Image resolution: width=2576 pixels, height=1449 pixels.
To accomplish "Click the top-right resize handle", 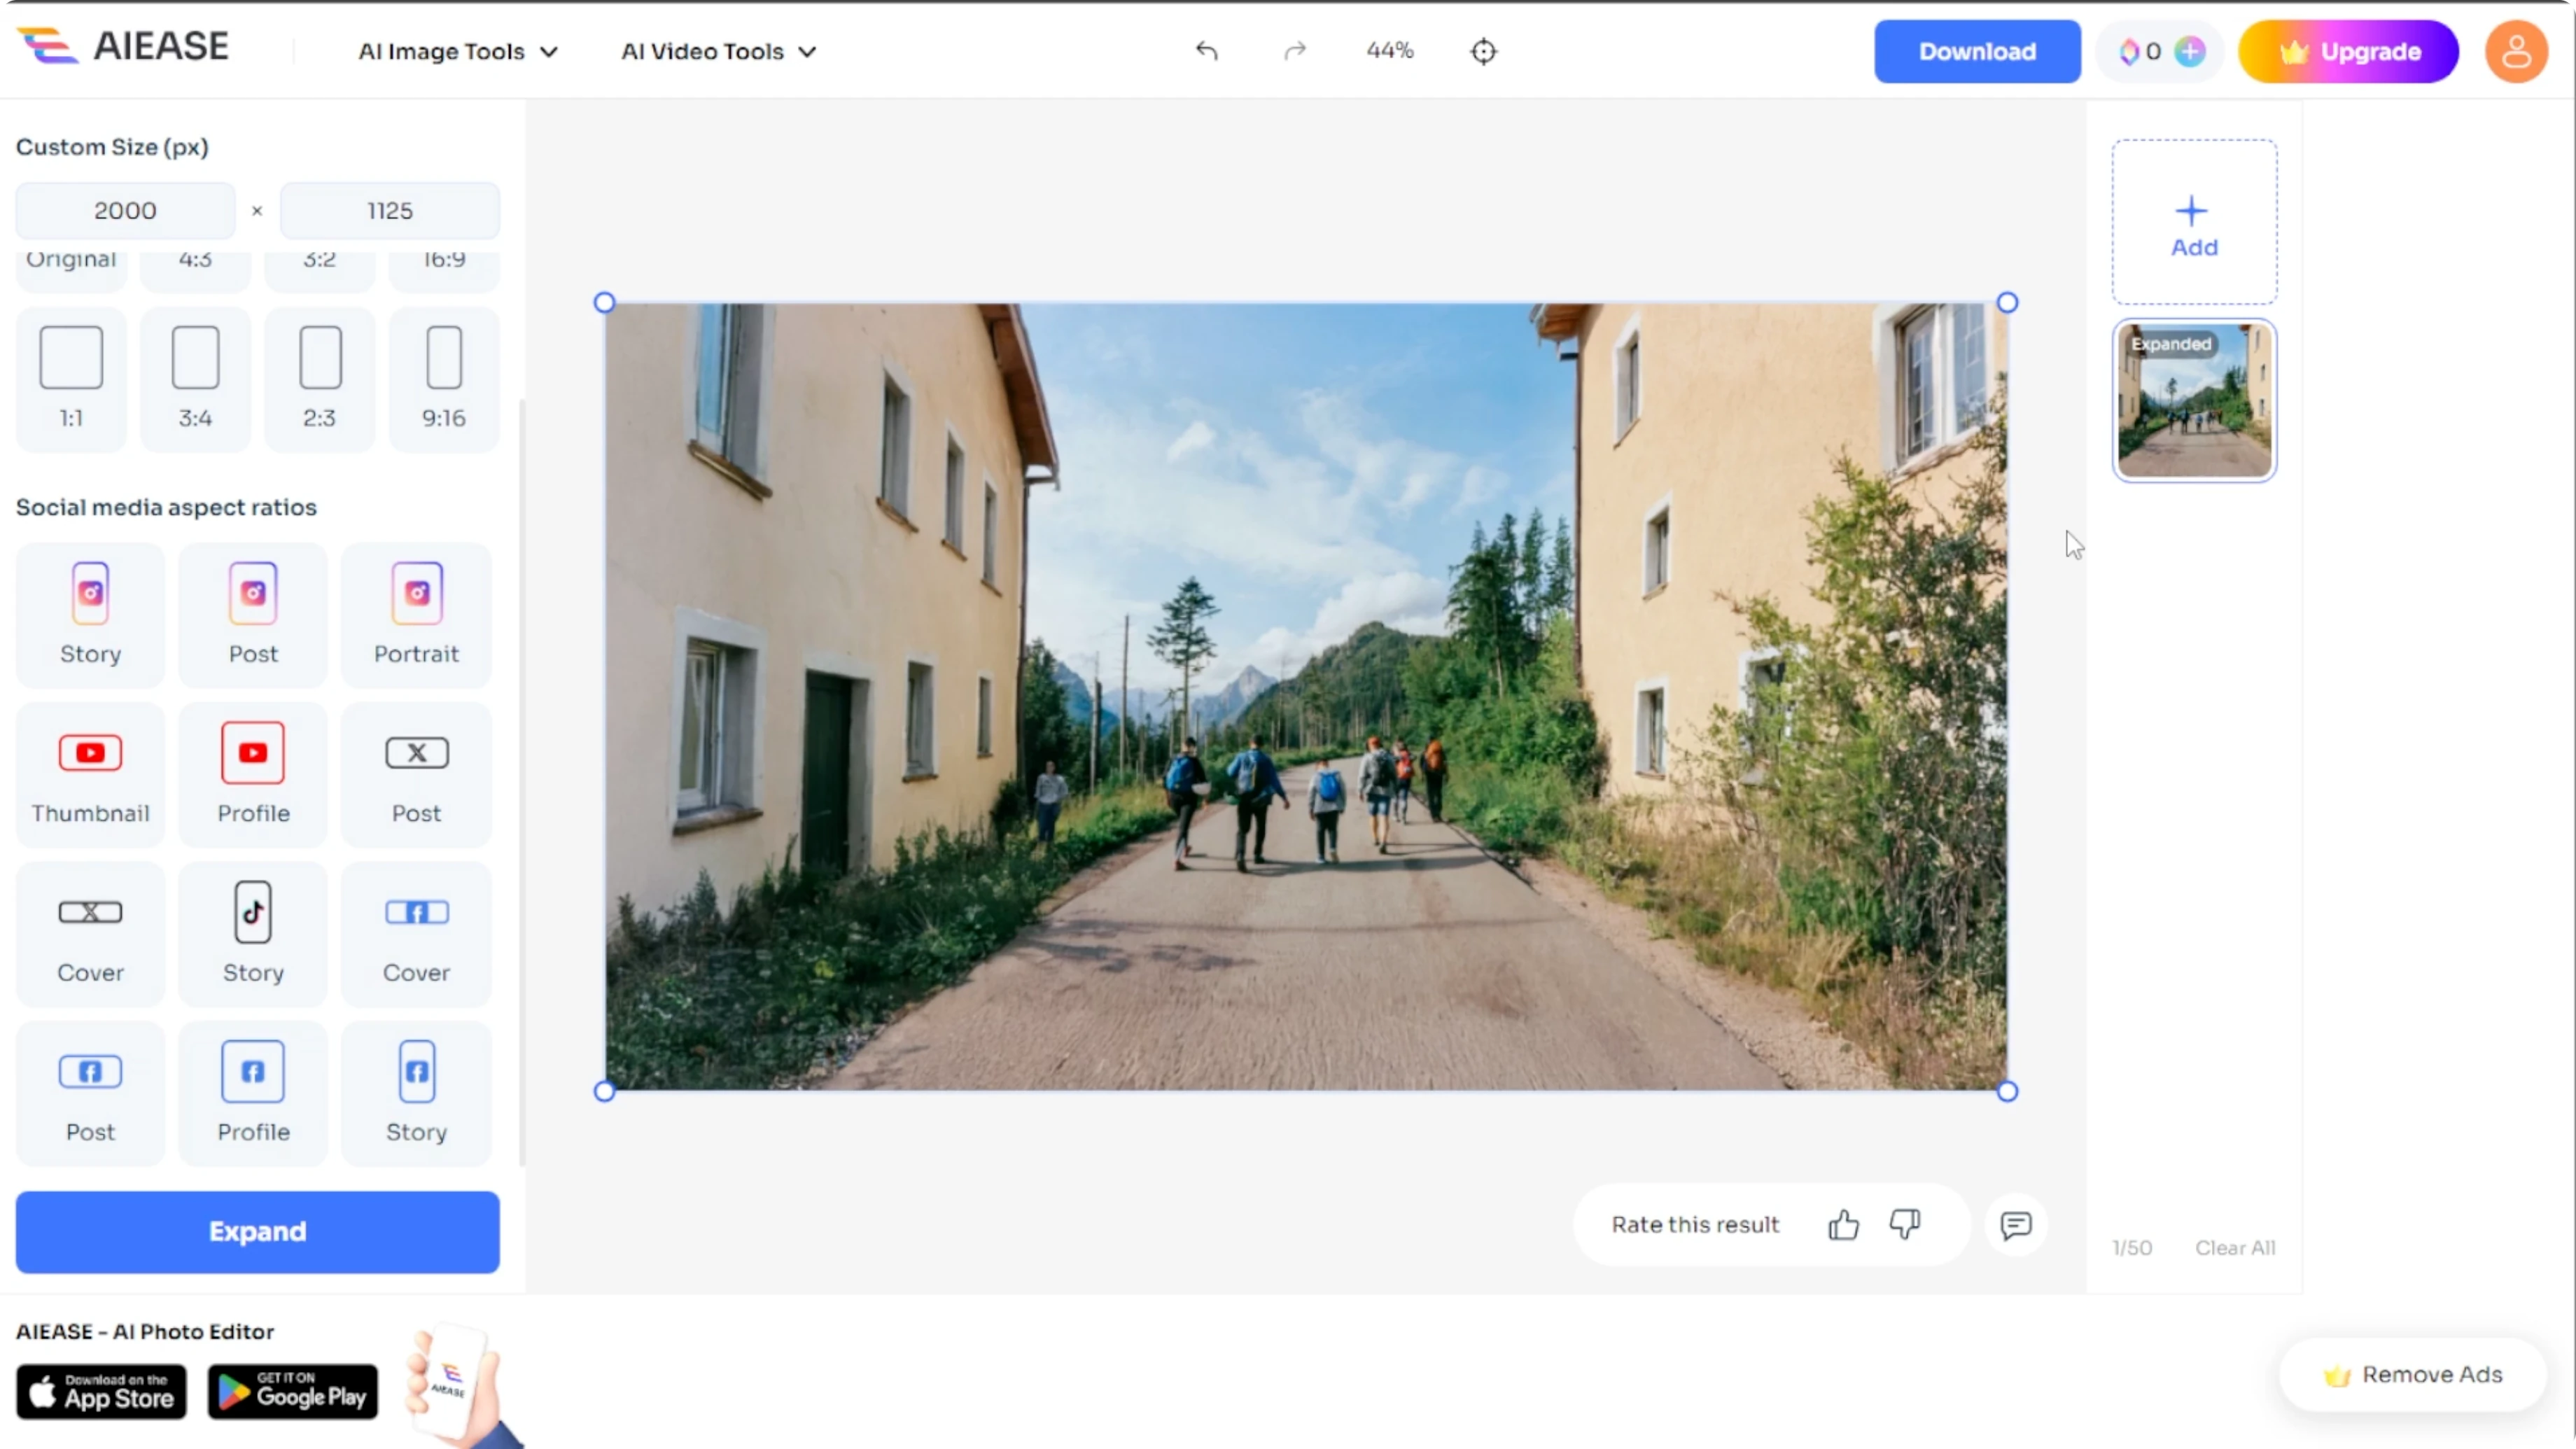I will (x=2007, y=302).
